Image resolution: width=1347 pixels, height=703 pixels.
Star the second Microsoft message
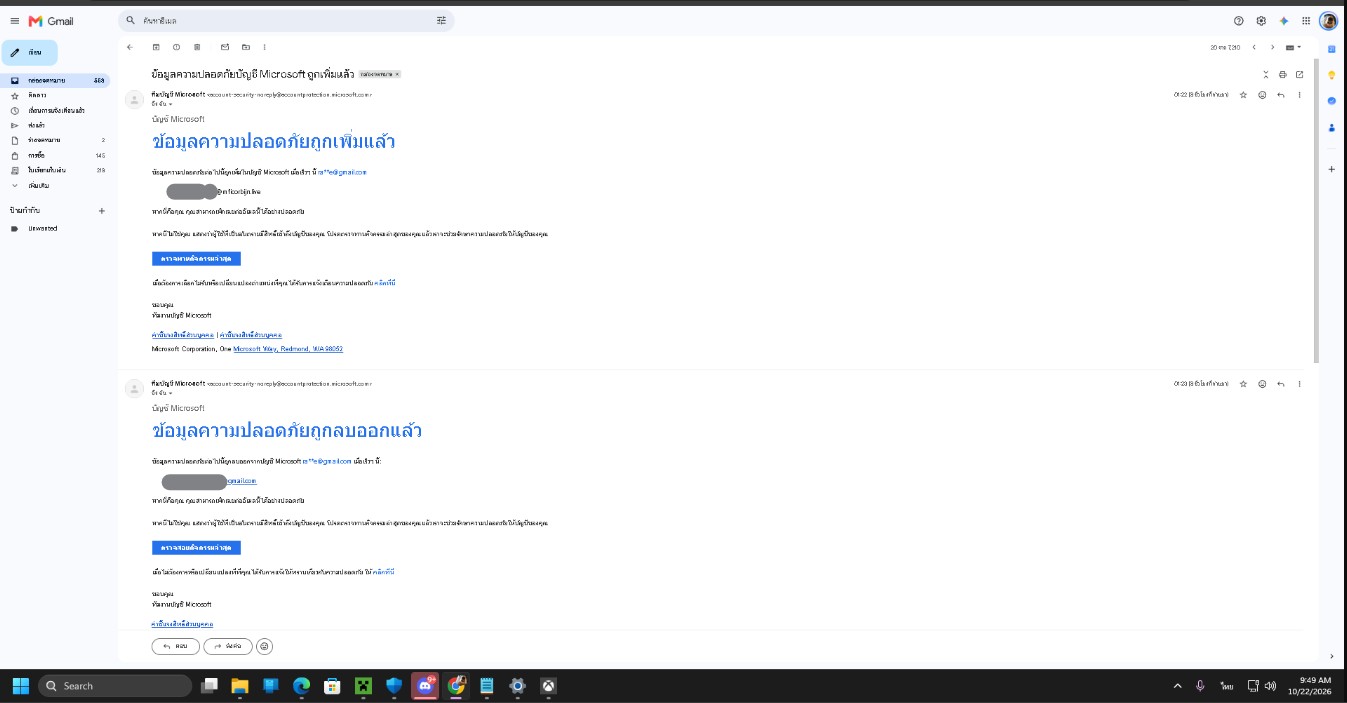(1243, 384)
